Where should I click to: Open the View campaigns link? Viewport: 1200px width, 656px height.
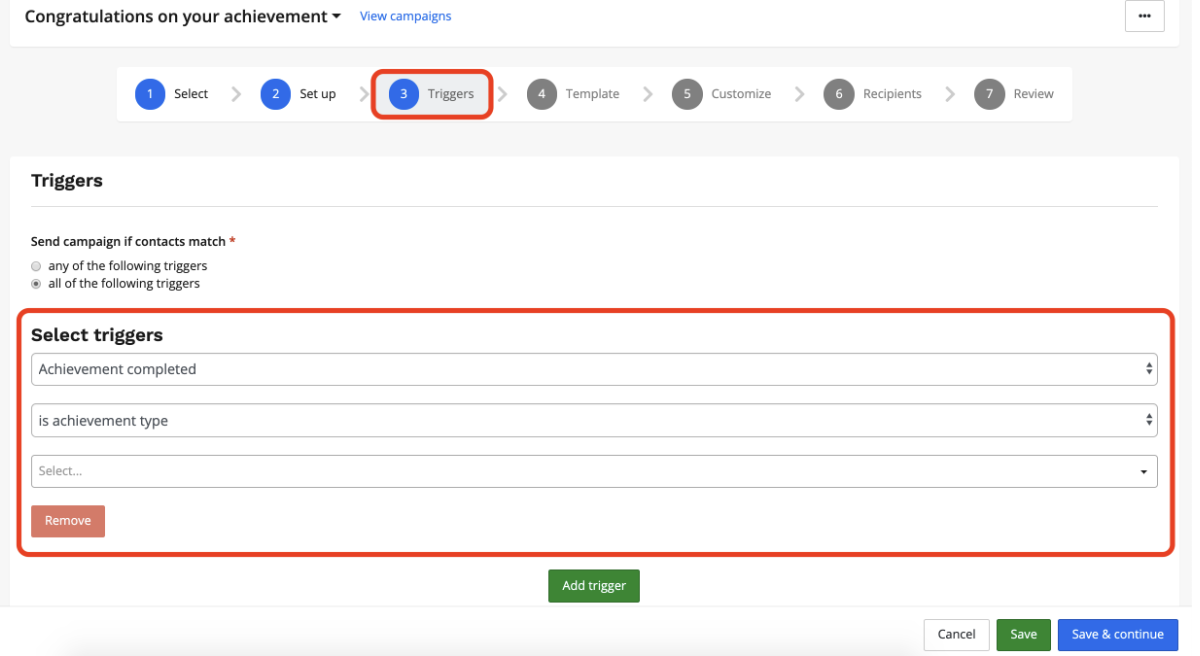[405, 16]
